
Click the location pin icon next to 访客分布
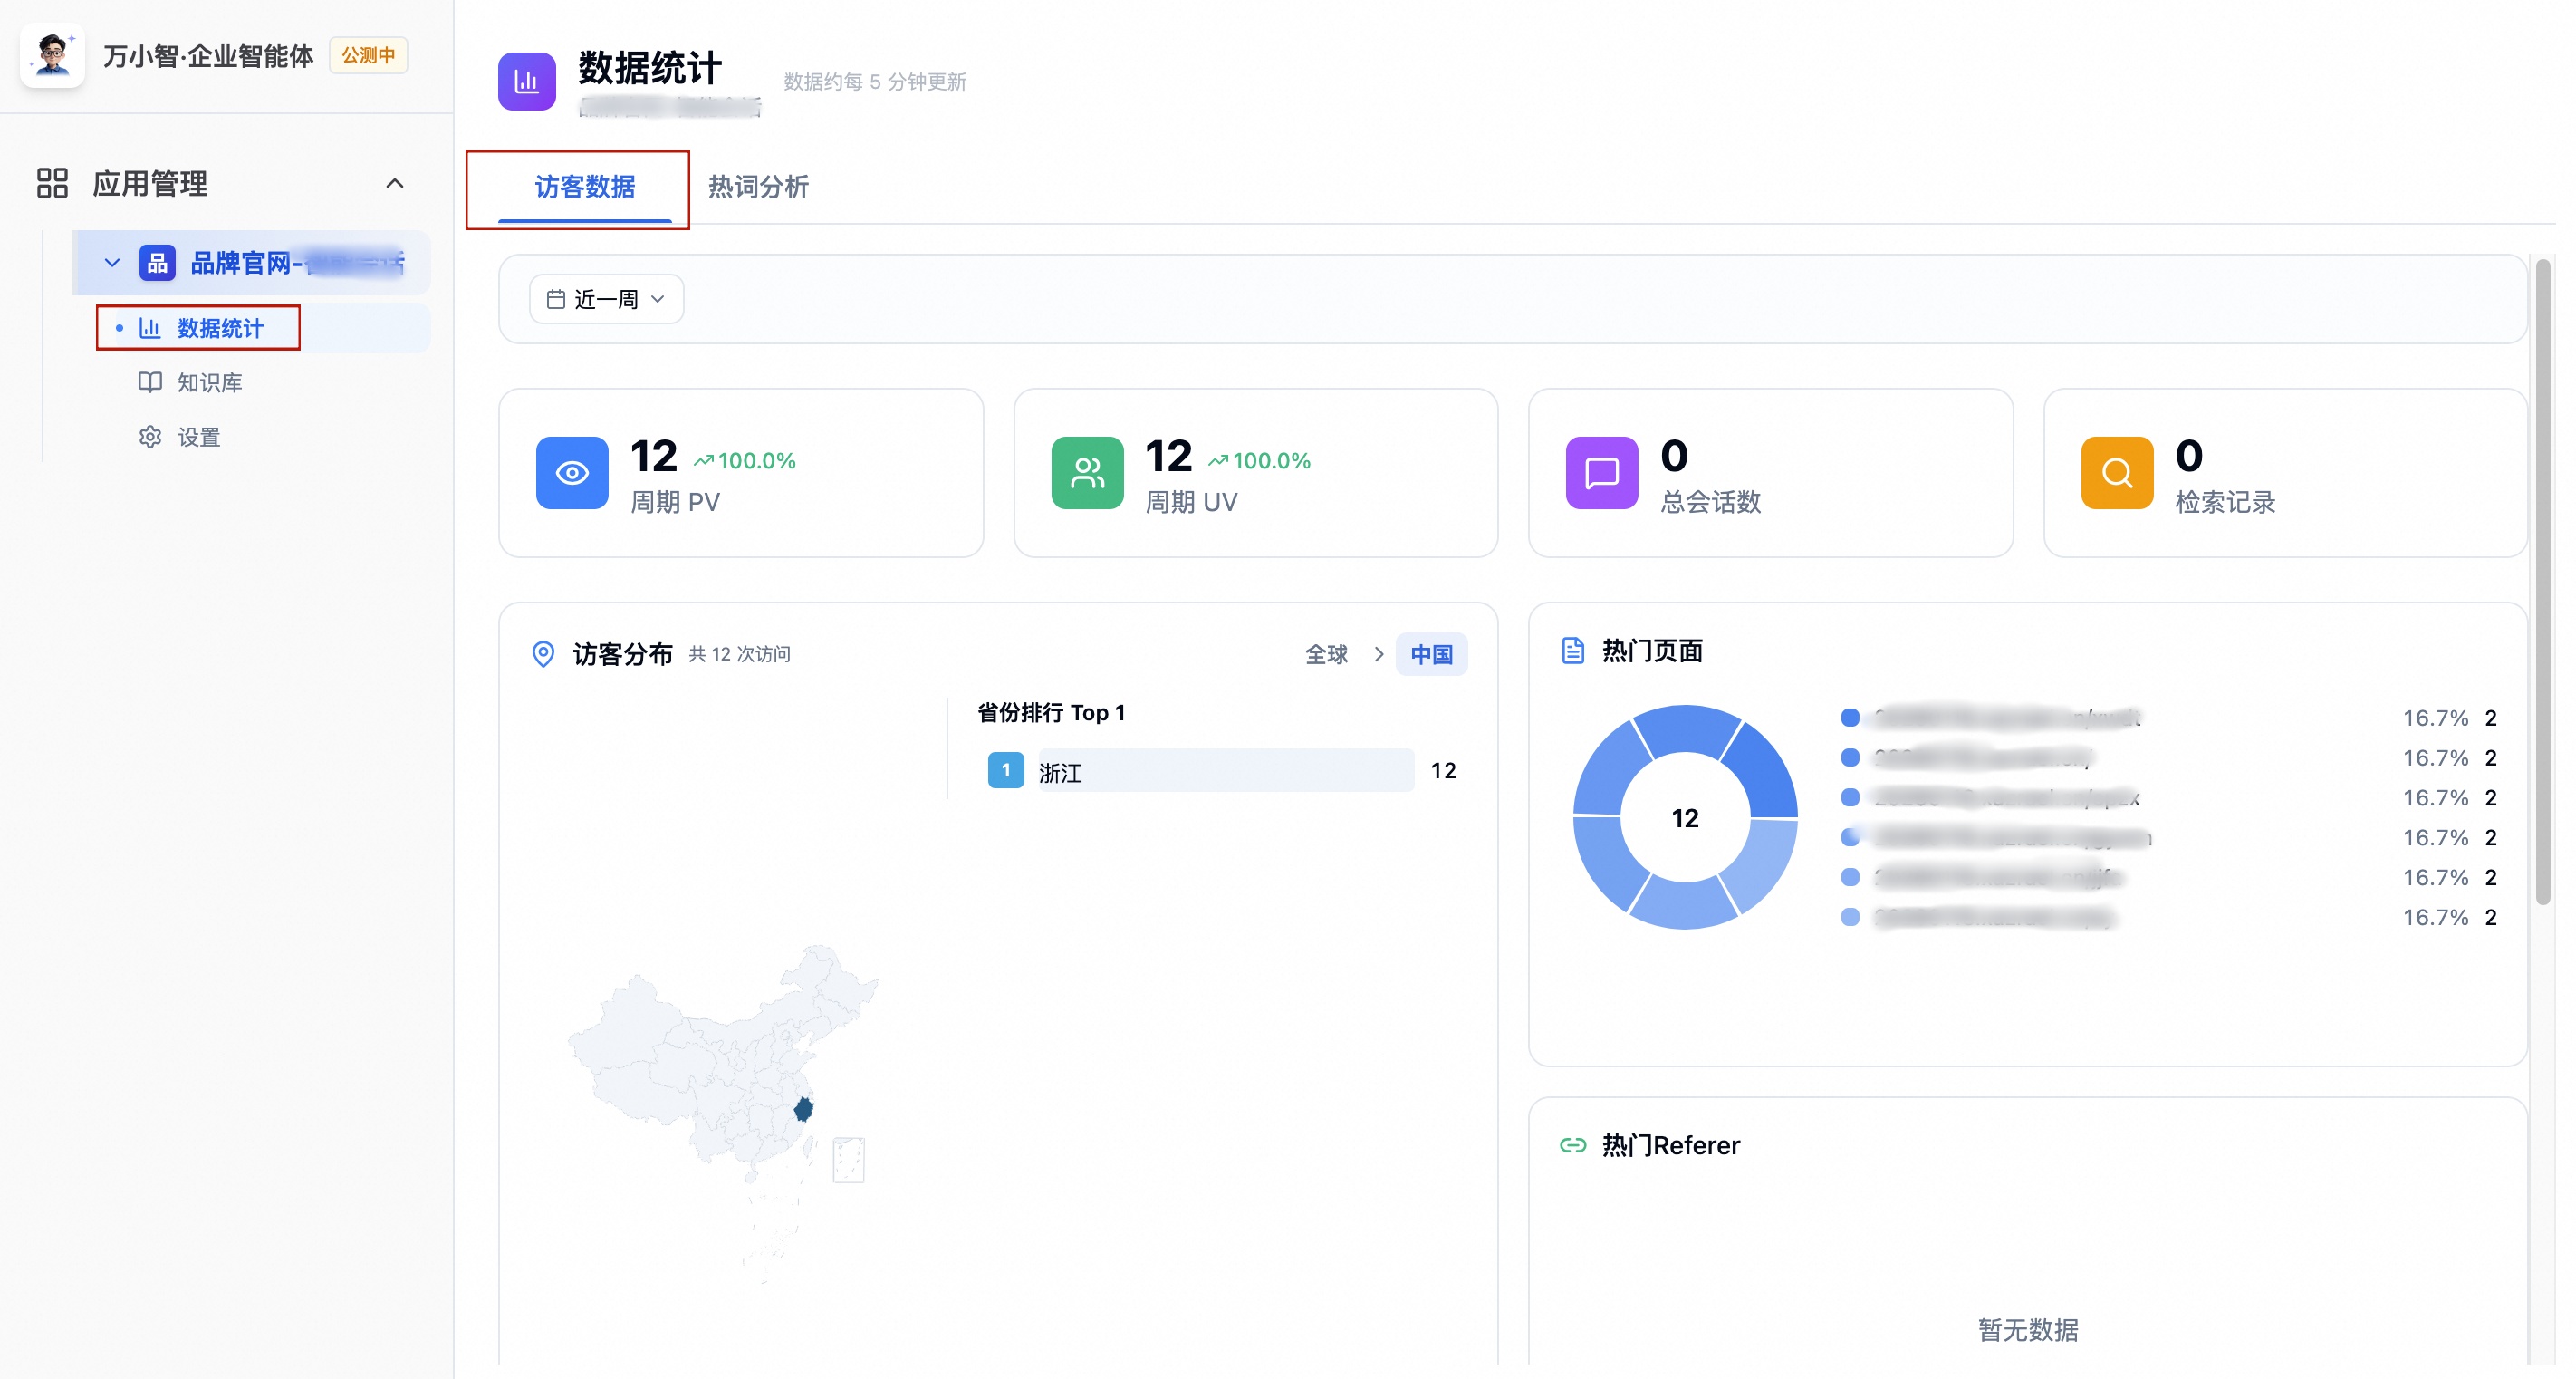click(543, 653)
